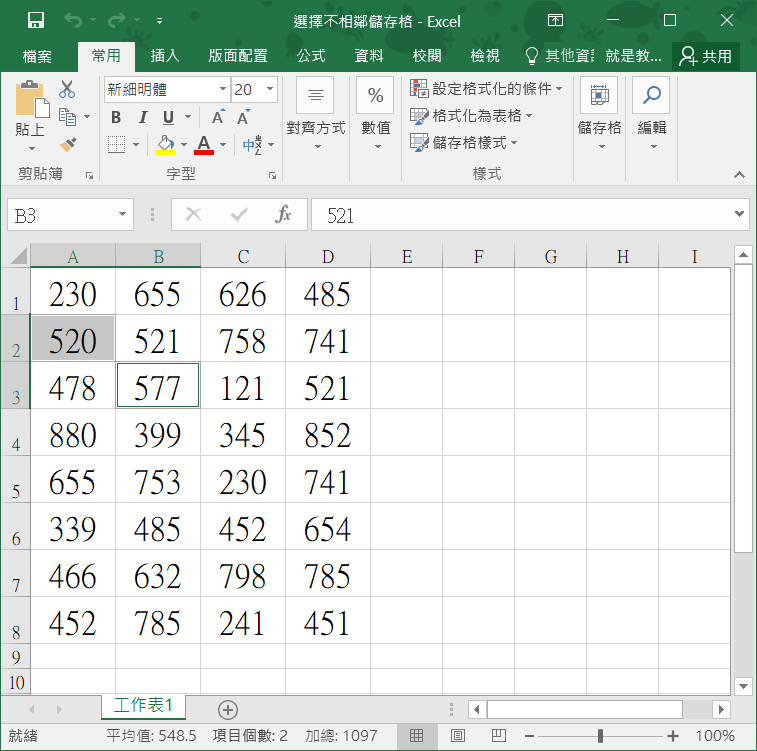Click 設定格式化的條件 button
757x751 pixels.
pyautogui.click(x=486, y=89)
